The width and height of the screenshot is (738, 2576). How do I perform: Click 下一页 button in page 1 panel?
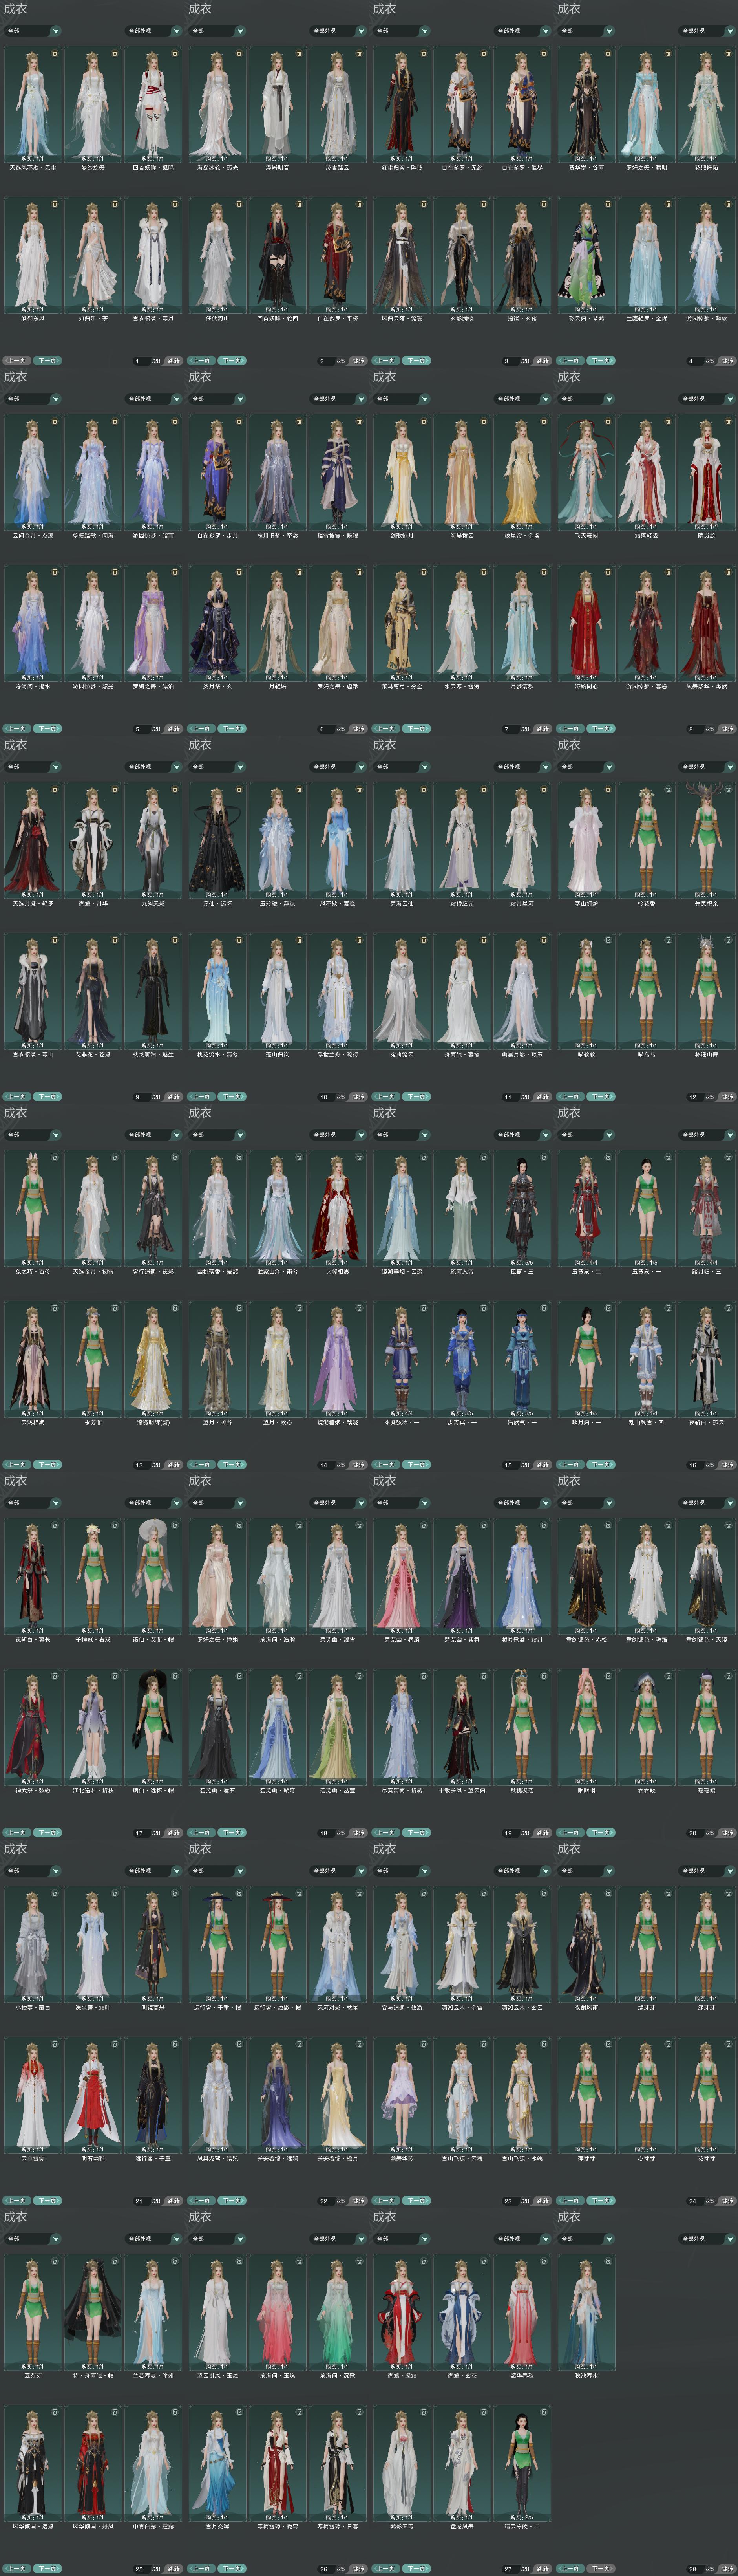click(x=48, y=360)
